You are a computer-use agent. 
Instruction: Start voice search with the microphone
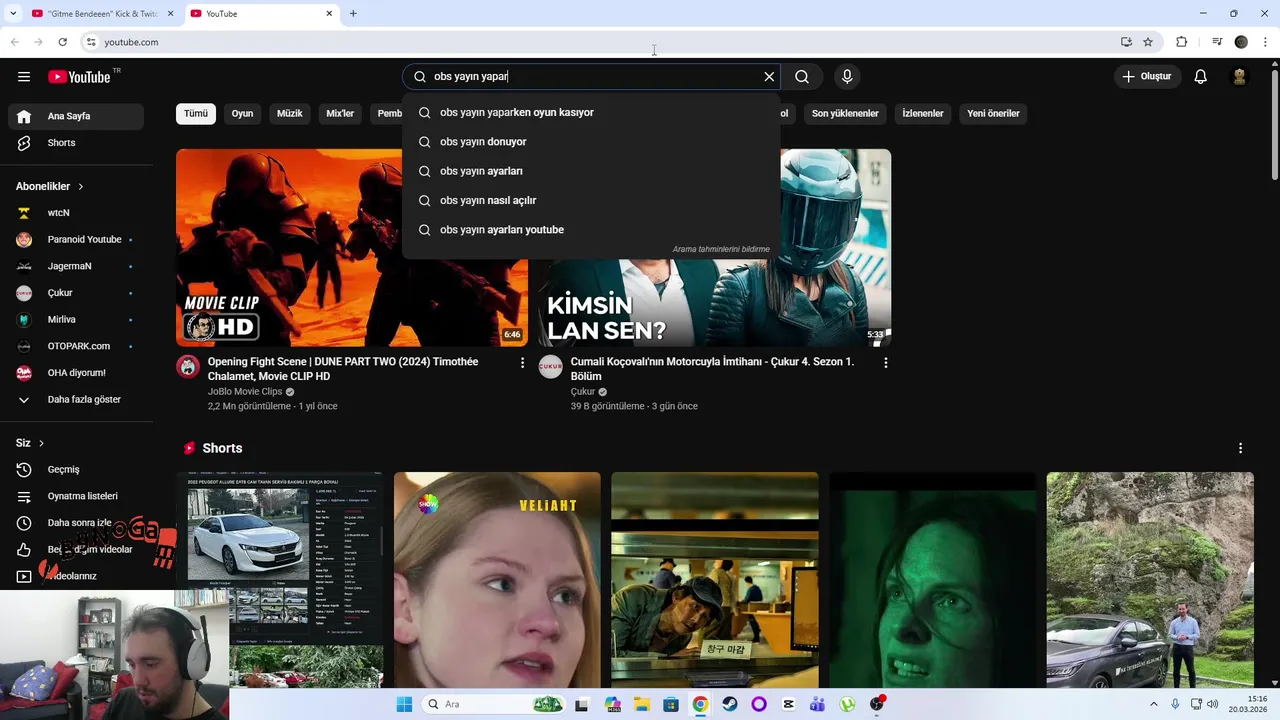coord(847,77)
